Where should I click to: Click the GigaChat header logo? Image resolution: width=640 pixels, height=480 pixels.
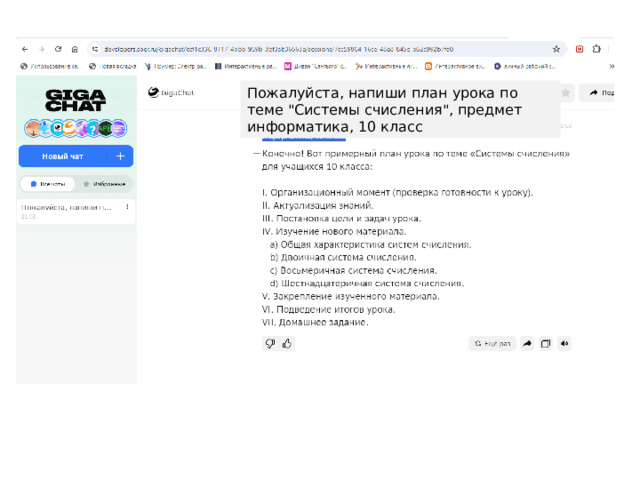click(x=171, y=93)
